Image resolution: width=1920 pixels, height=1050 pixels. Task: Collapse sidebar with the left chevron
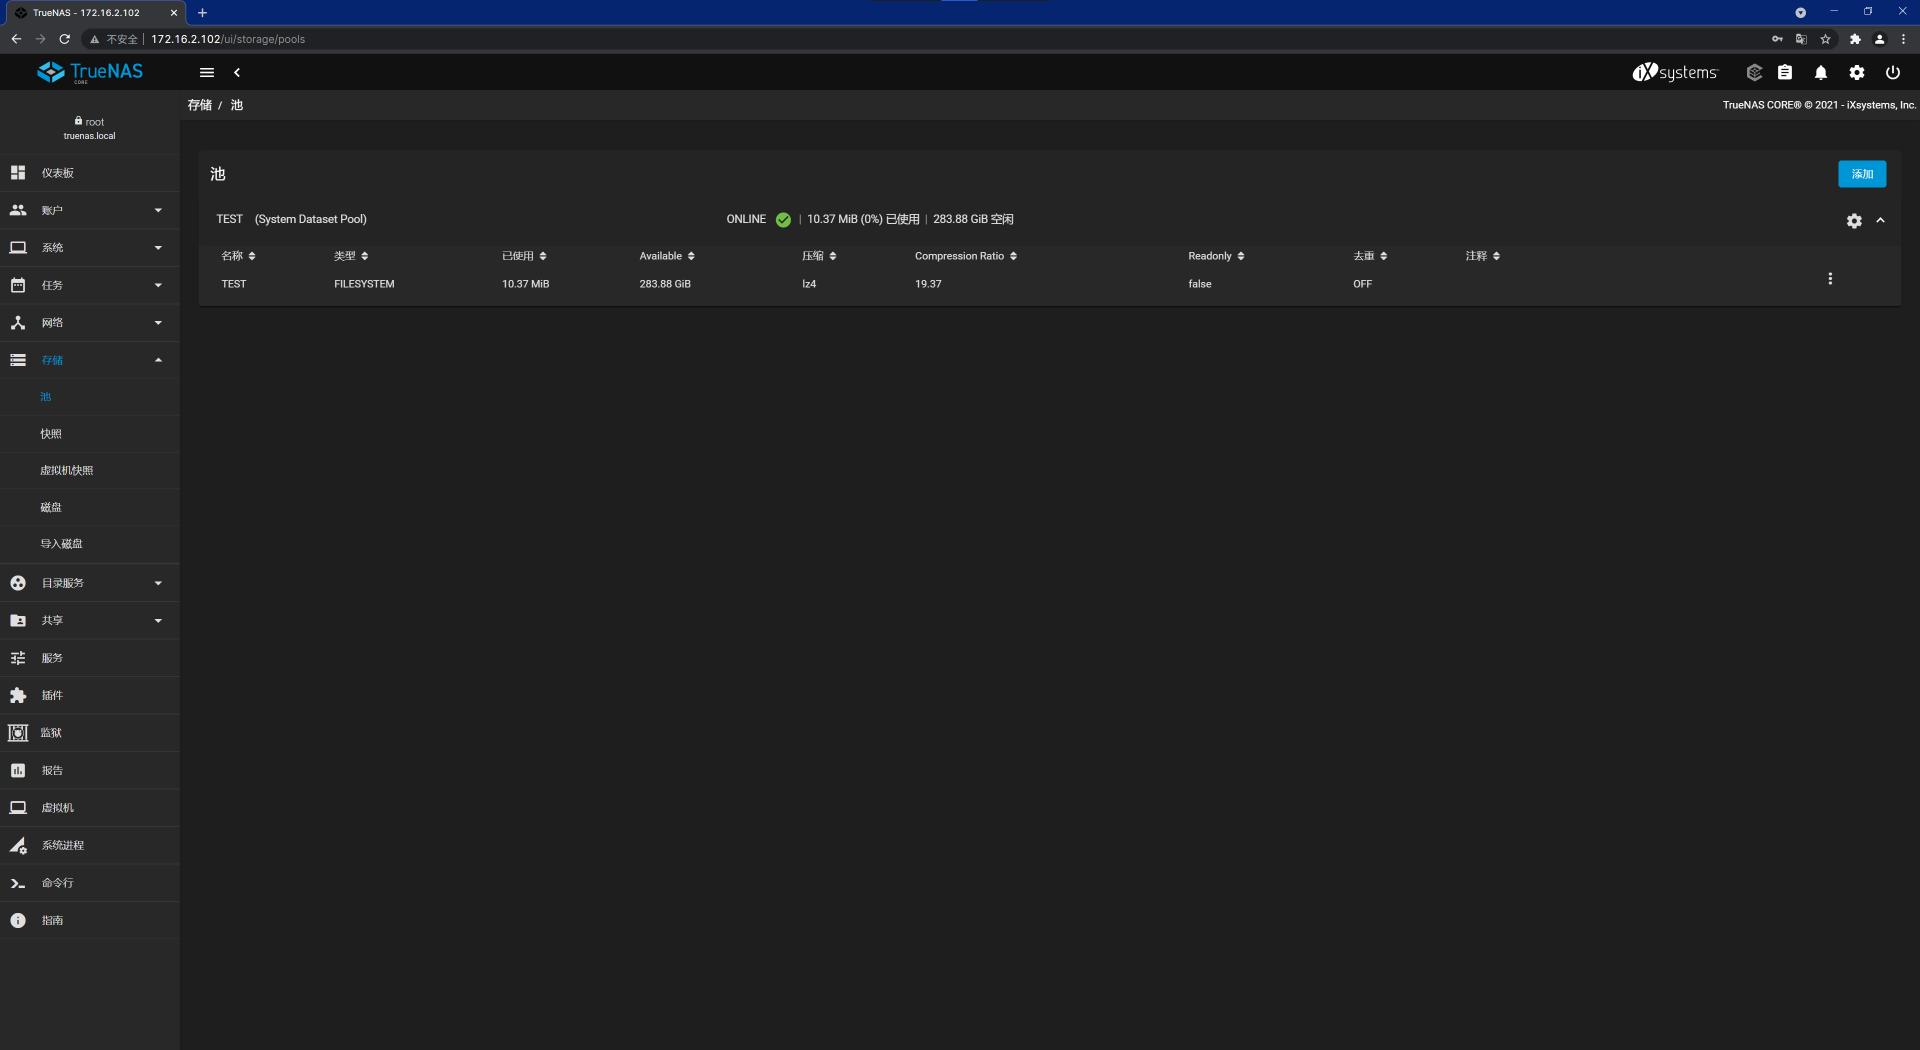coord(237,72)
